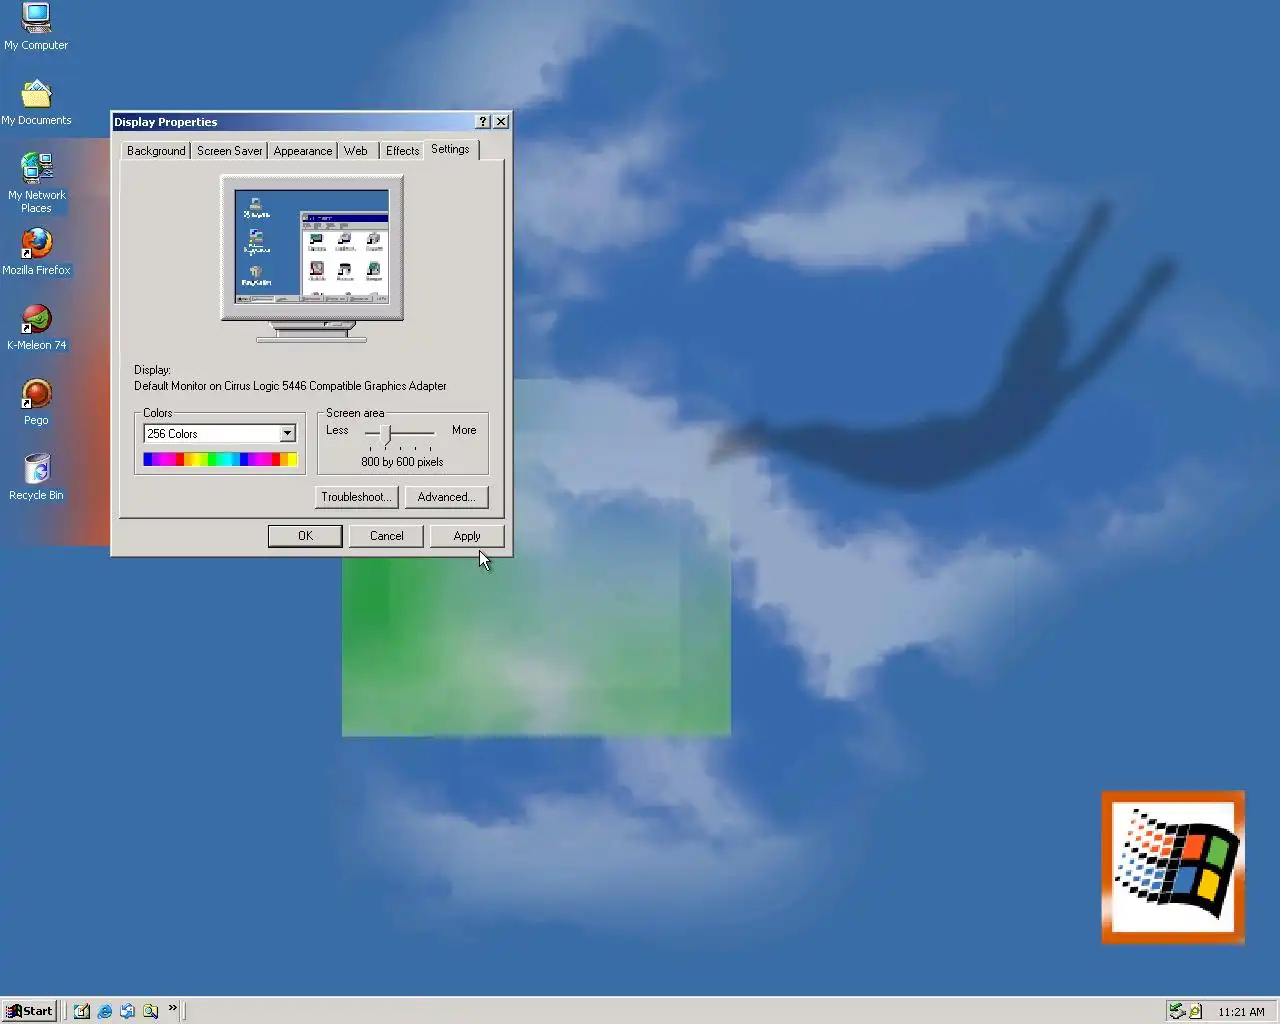Image resolution: width=1280 pixels, height=1024 pixels.
Task: Click the Display Properties title bar
Action: click(x=292, y=122)
